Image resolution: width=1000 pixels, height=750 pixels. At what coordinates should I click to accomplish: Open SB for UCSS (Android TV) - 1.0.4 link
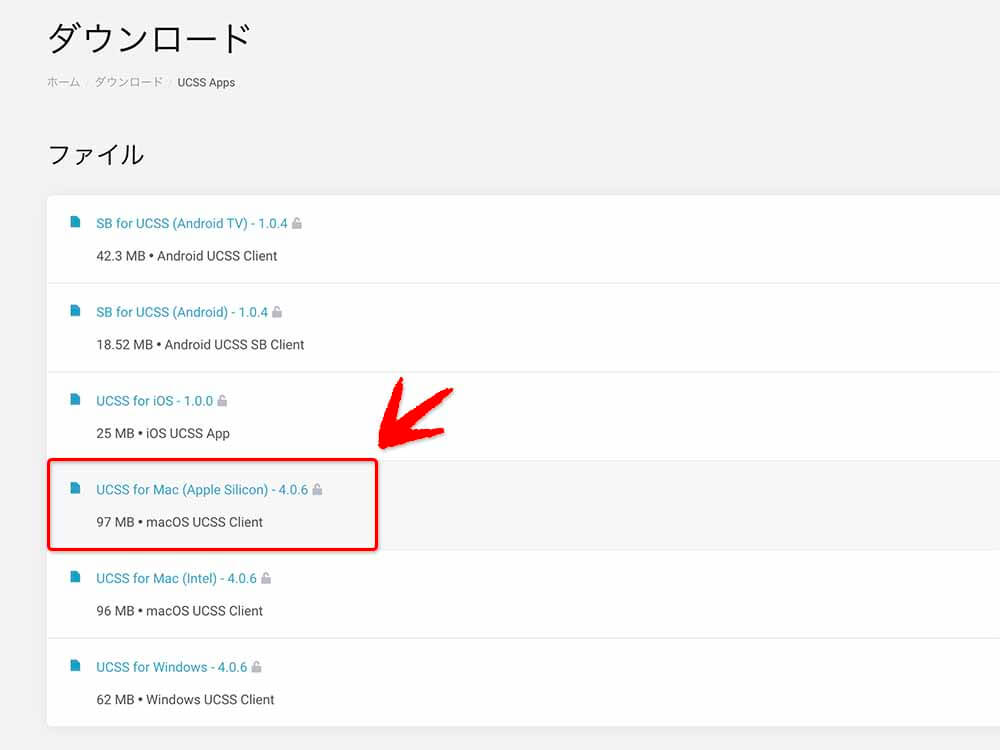pyautogui.click(x=191, y=224)
